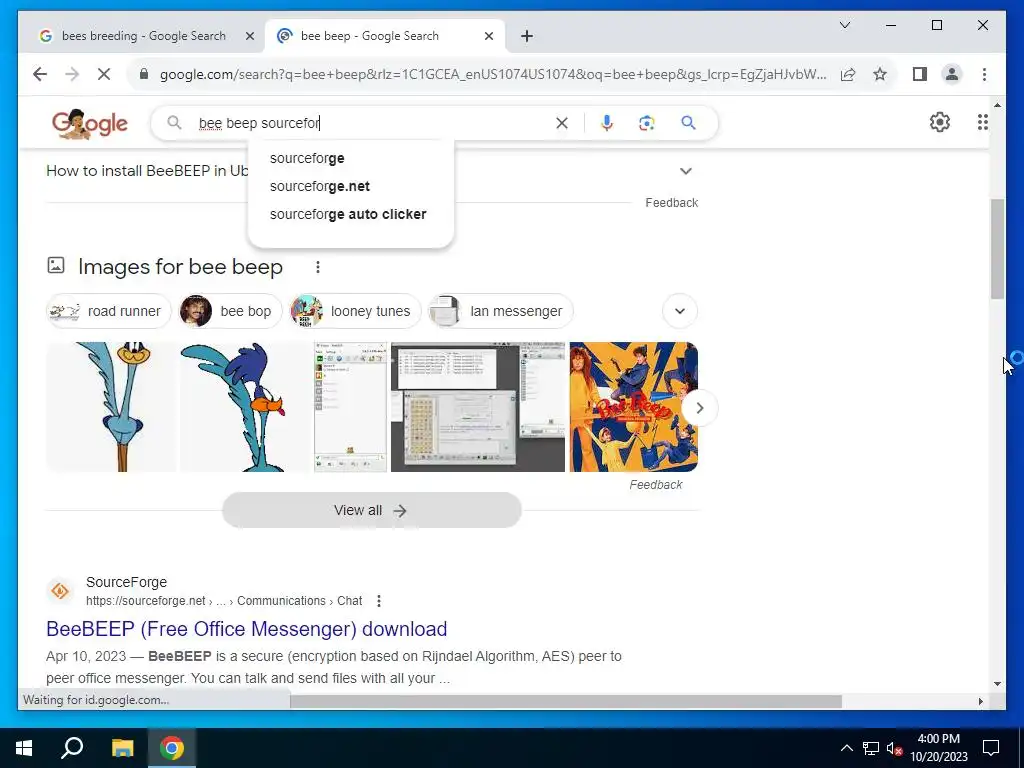Show hidden system tray icons
This screenshot has height=768, width=1024.
tap(846, 748)
